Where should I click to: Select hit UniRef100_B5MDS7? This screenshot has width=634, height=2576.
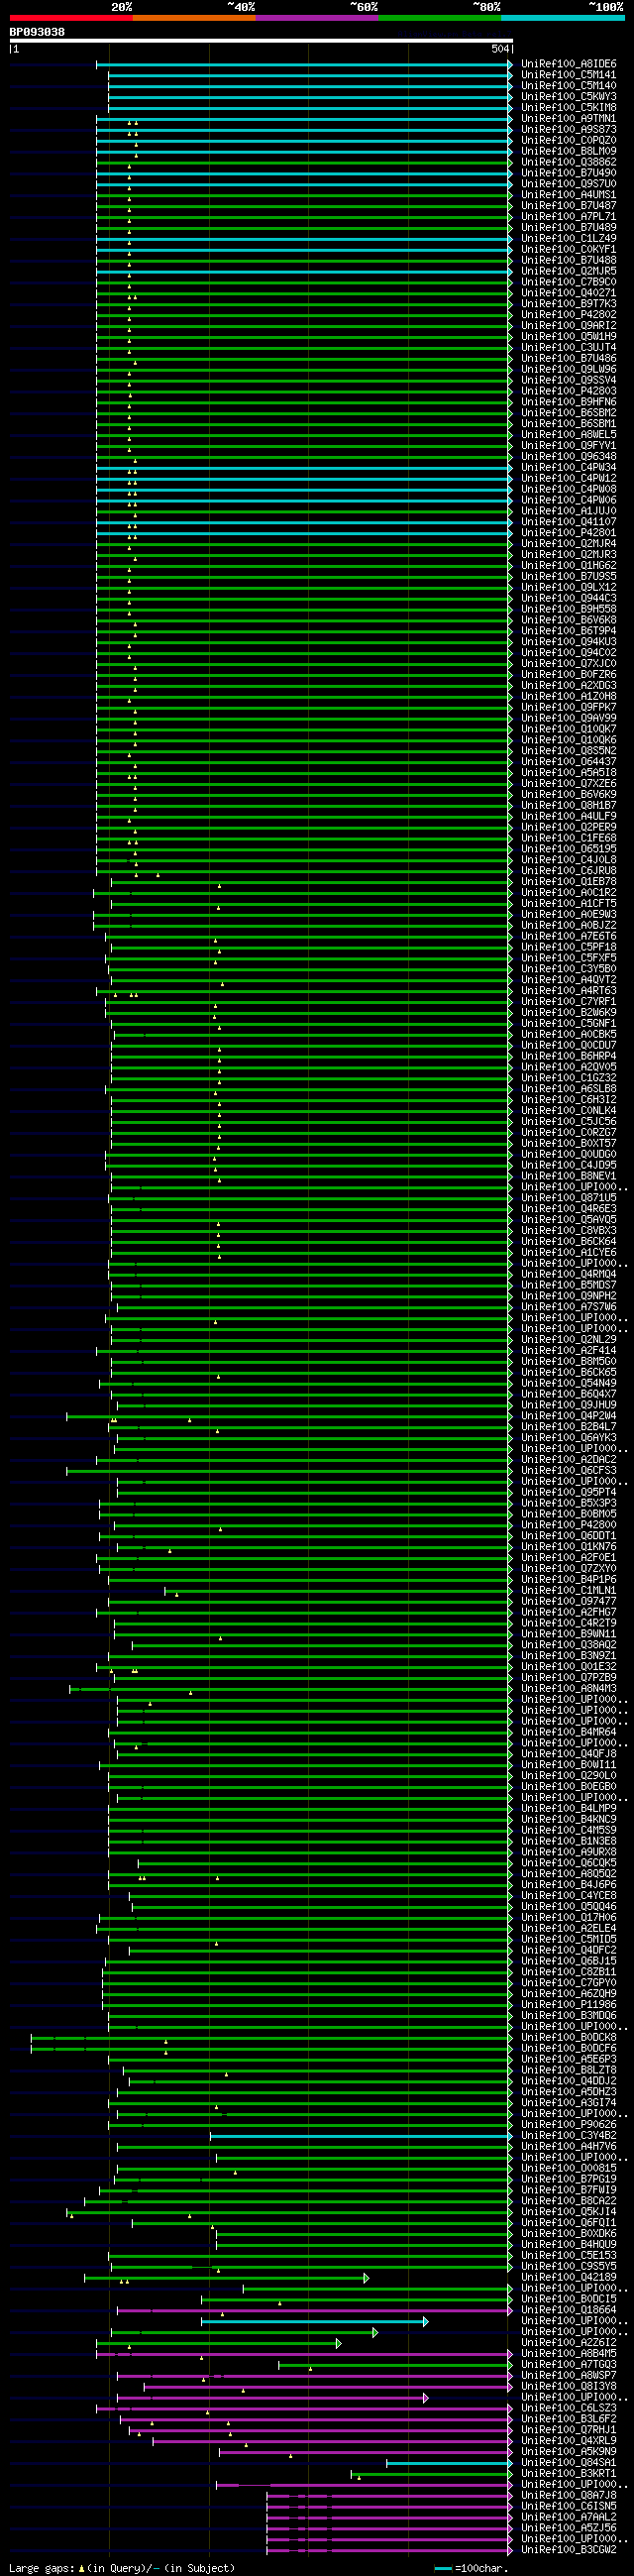point(569,1285)
